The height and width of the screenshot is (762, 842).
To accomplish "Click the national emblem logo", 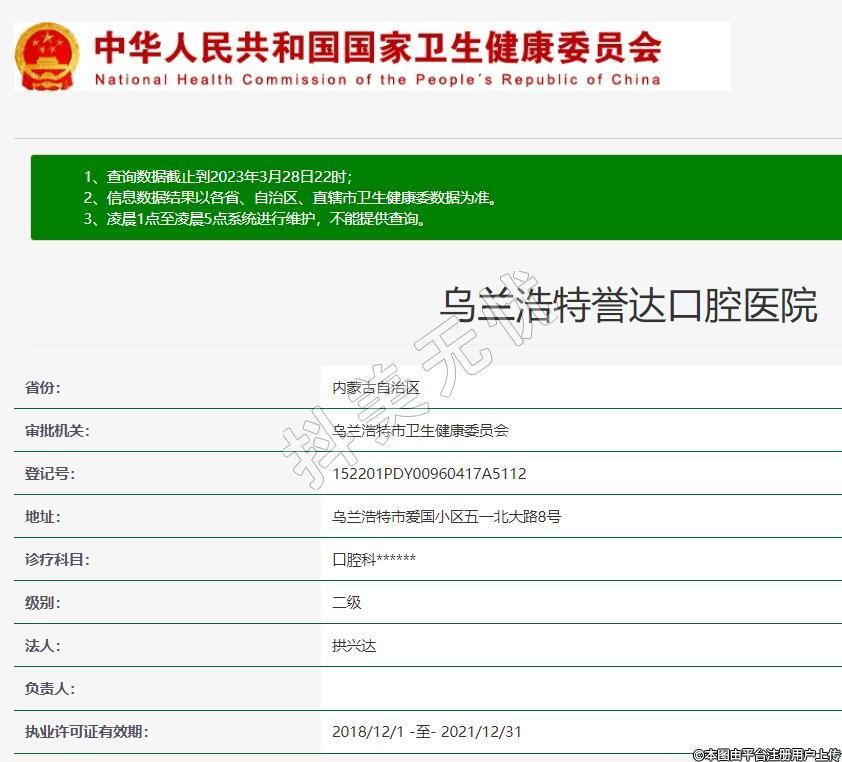I will point(46,57).
